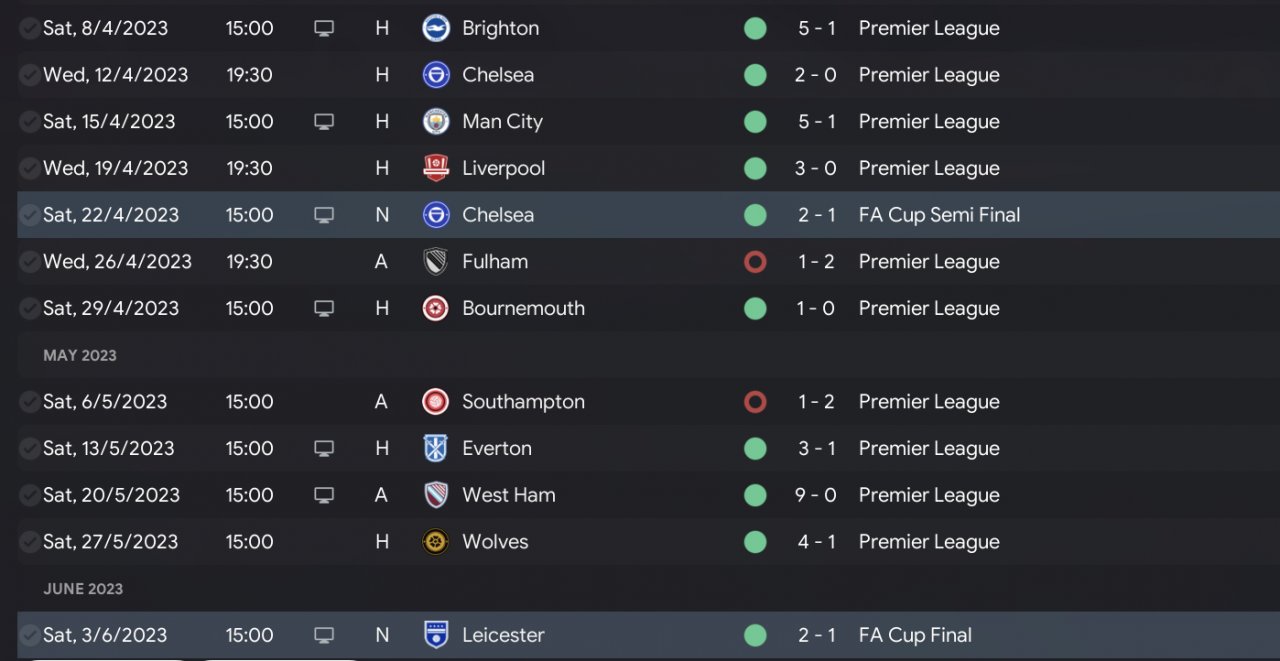This screenshot has width=1280, height=661.
Task: Collapse the MAY 2023 month section
Action: 80,355
